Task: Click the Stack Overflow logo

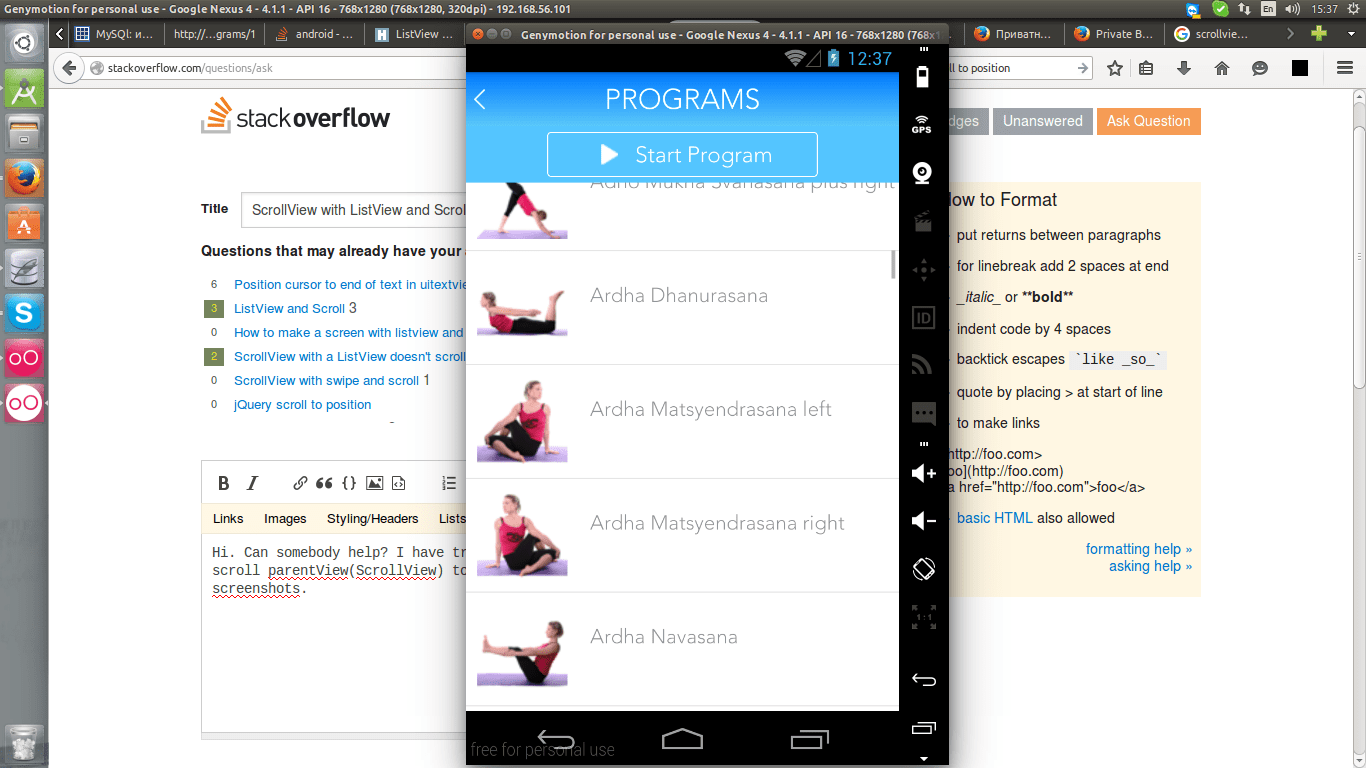Action: (296, 117)
